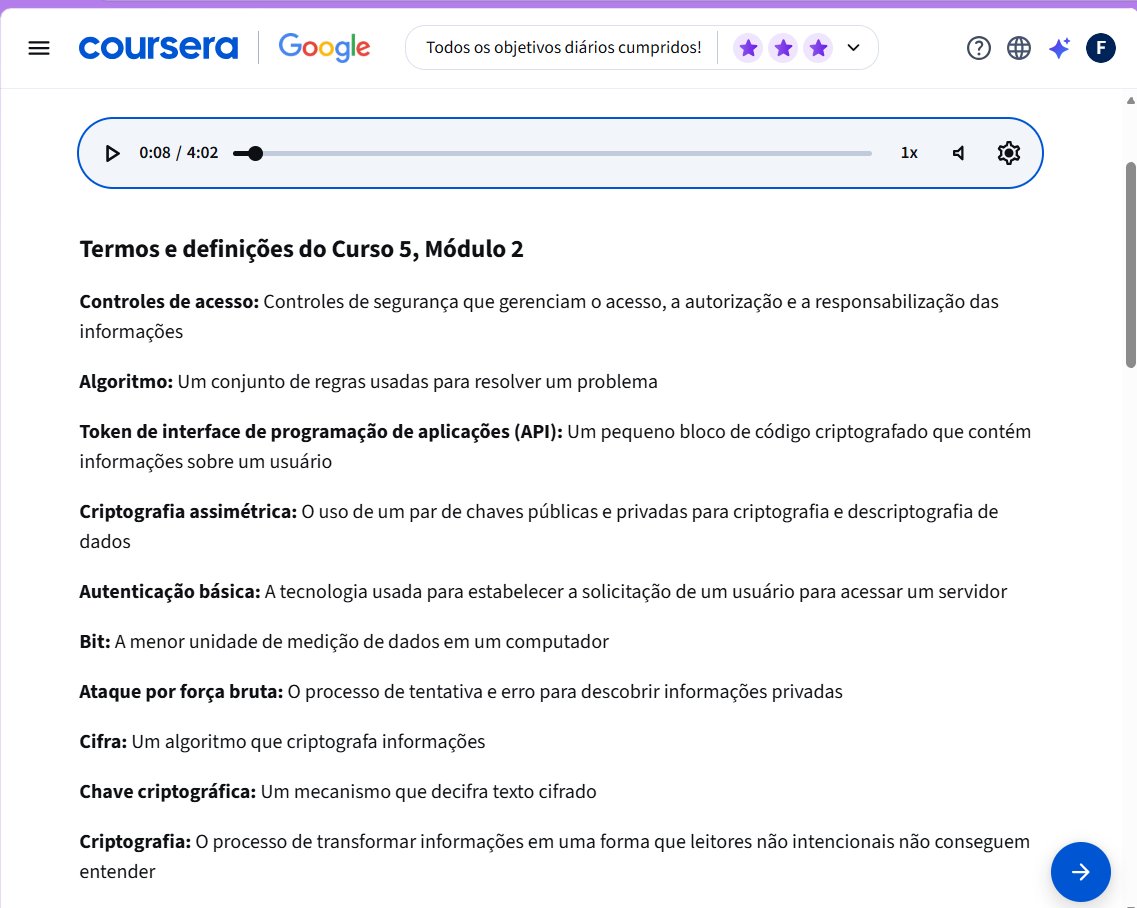
Task: Click the second purple star badge
Action: click(x=783, y=48)
